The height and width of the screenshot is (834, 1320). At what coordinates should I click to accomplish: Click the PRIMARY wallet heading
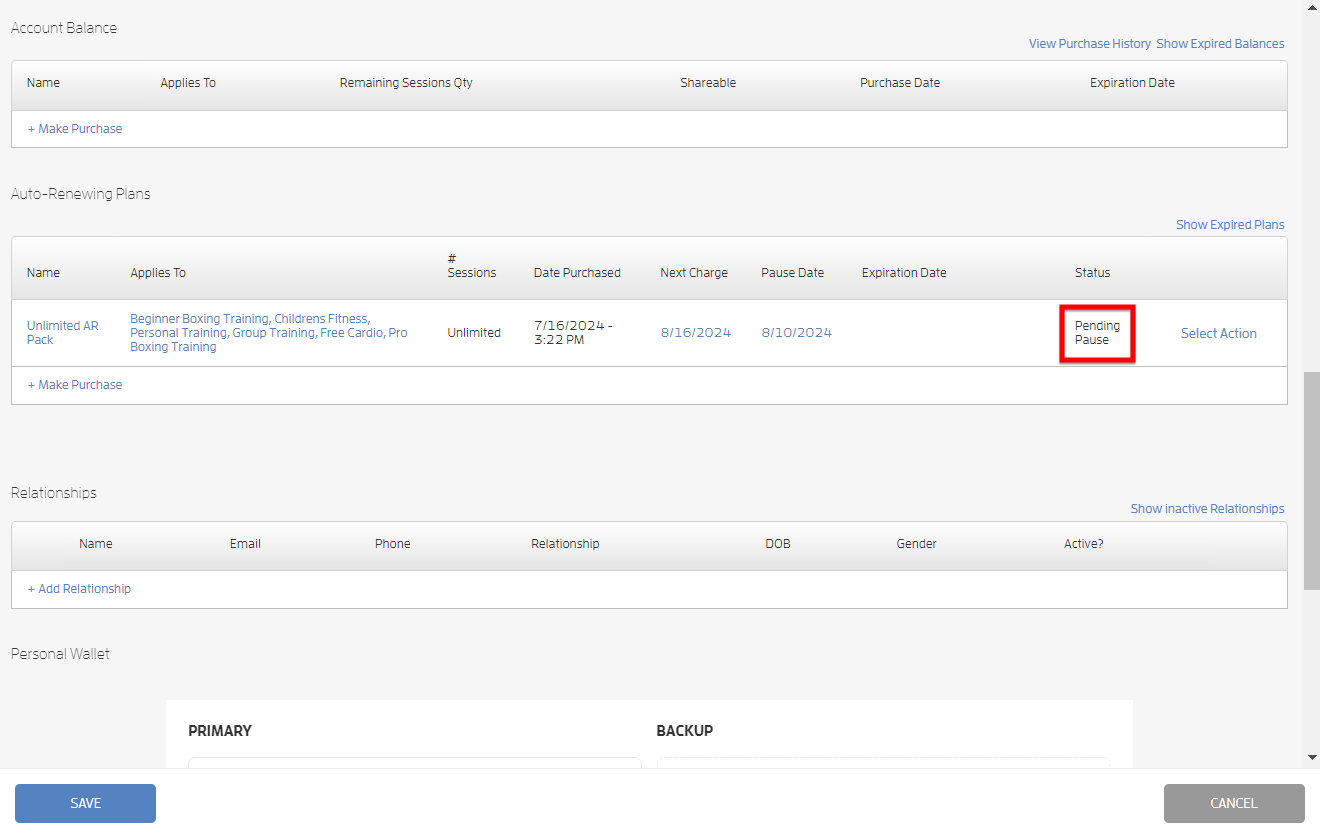coord(220,731)
